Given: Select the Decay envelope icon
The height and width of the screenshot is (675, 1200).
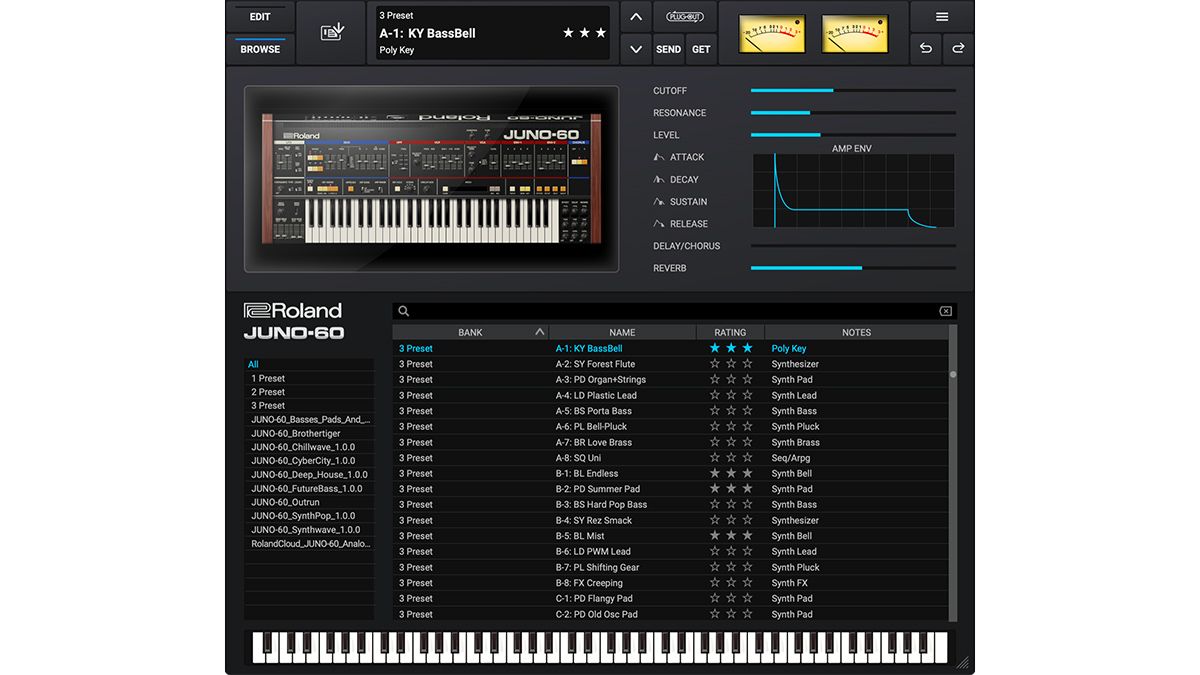Looking at the screenshot, I should (660, 179).
